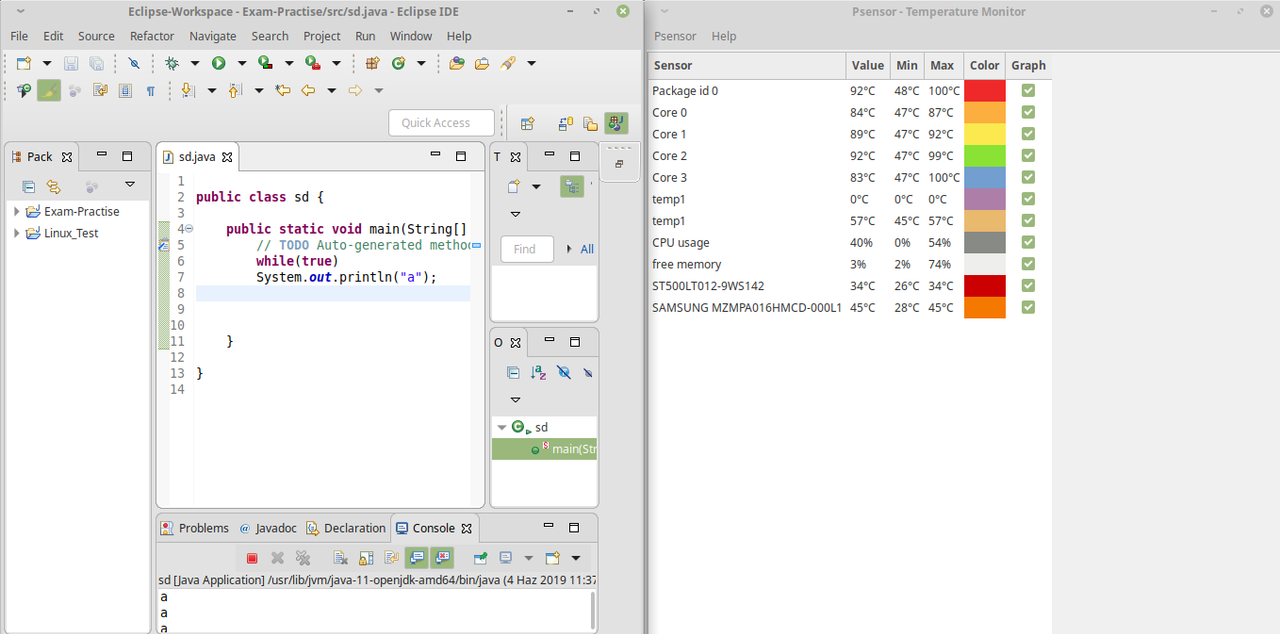The image size is (1280, 634).
Task: Toggle Show Whitespace Characters pilcrow icon
Action: tap(151, 90)
